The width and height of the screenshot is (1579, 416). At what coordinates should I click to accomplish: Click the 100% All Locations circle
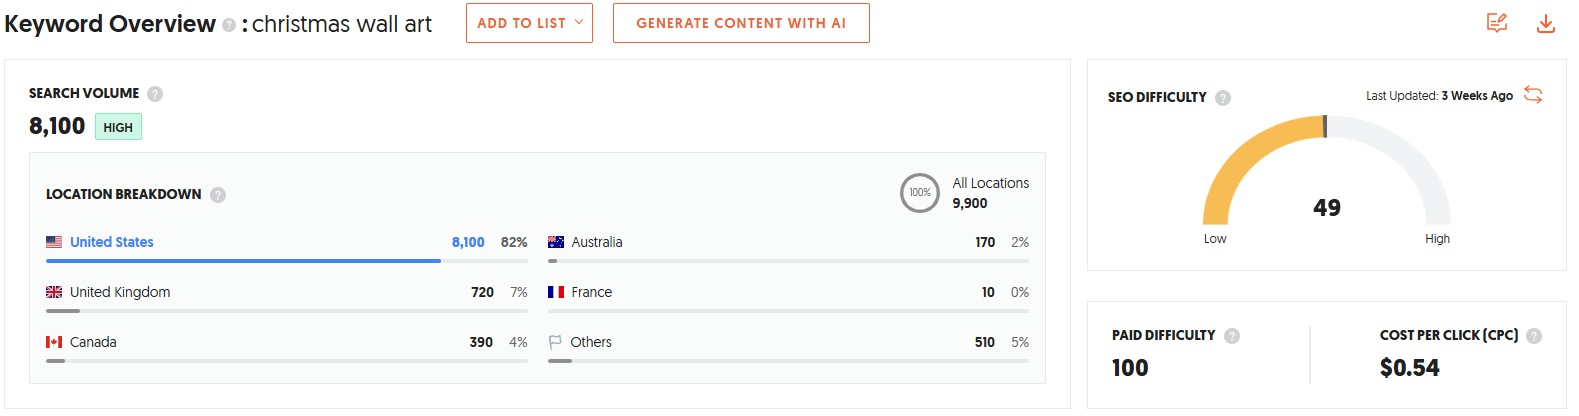coord(919,193)
